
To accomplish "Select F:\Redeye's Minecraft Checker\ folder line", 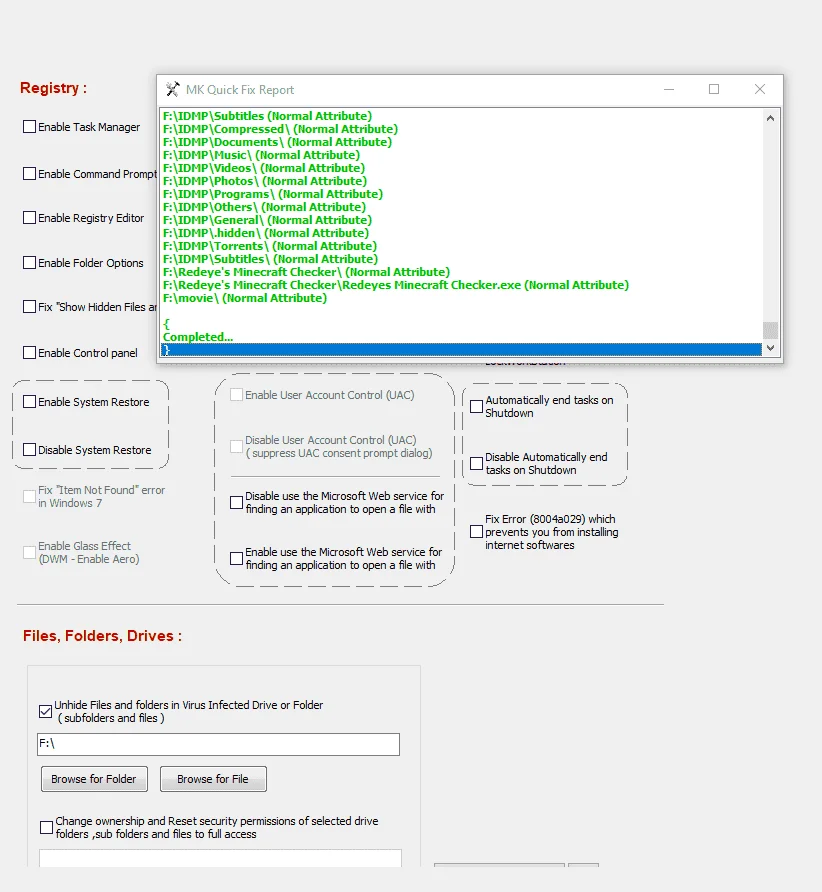I will pos(306,272).
